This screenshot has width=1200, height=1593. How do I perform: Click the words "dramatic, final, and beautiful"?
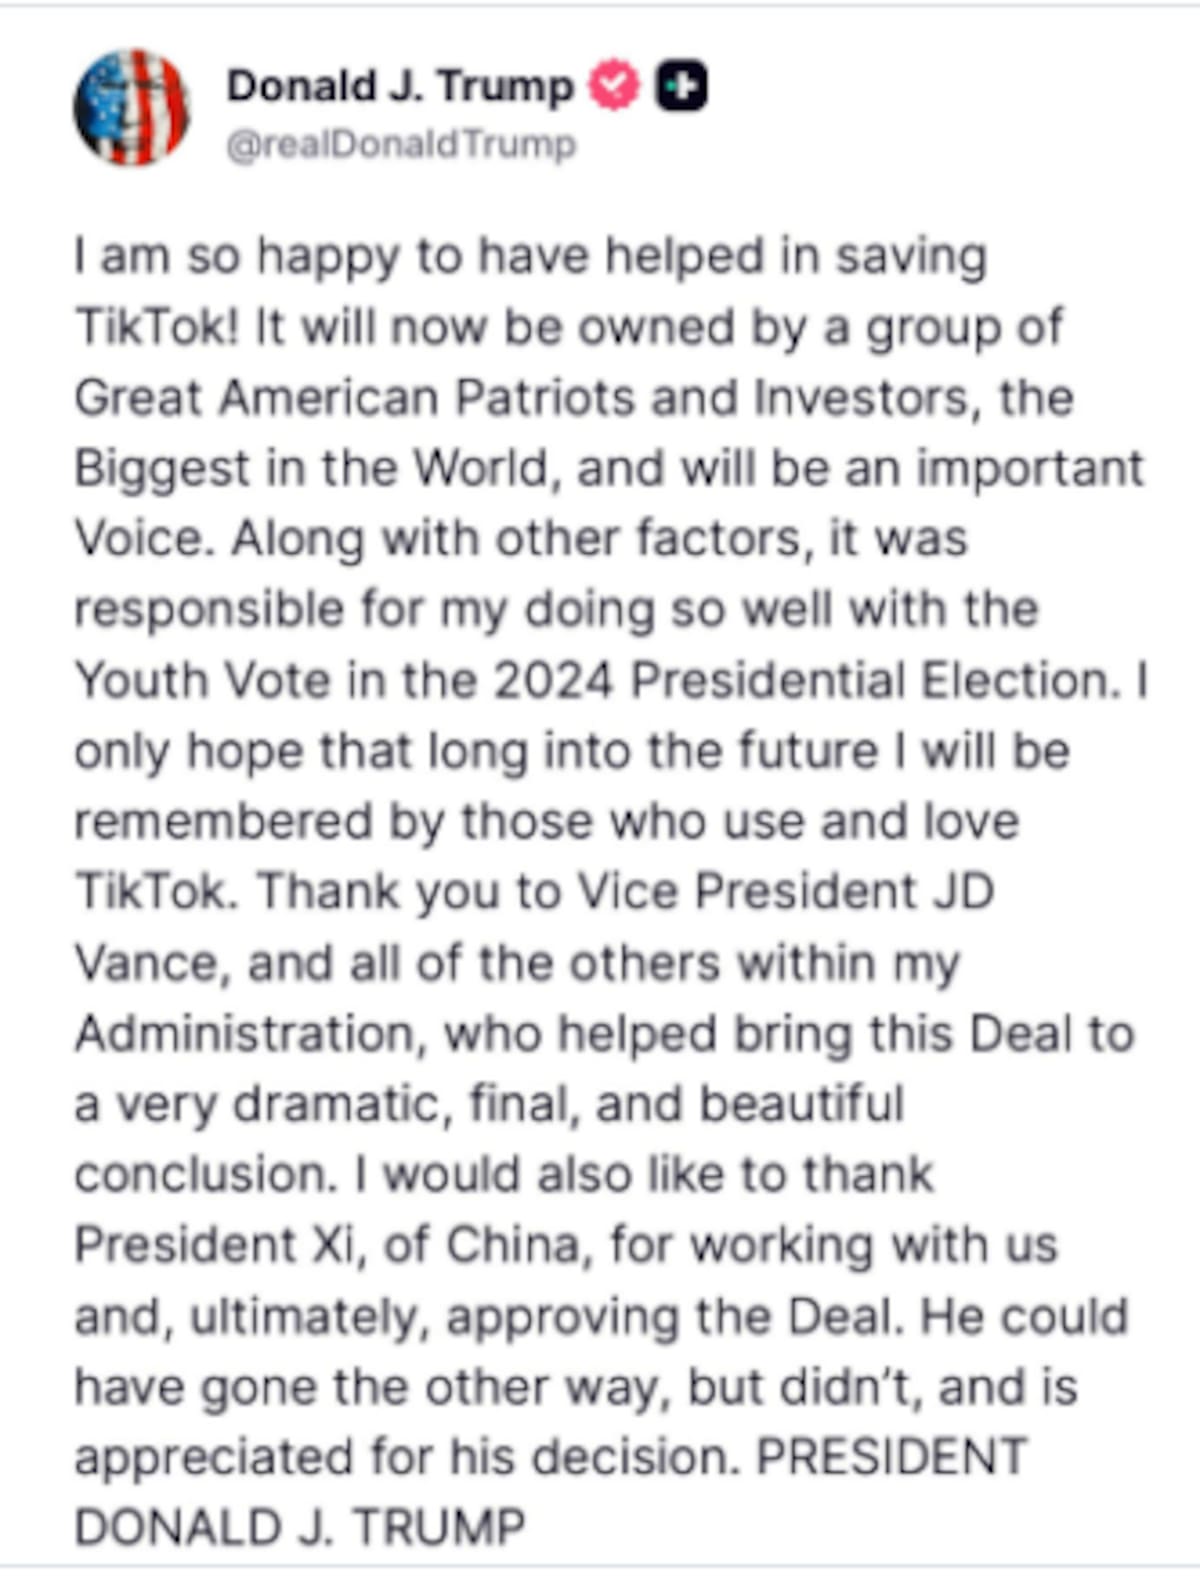[568, 1104]
